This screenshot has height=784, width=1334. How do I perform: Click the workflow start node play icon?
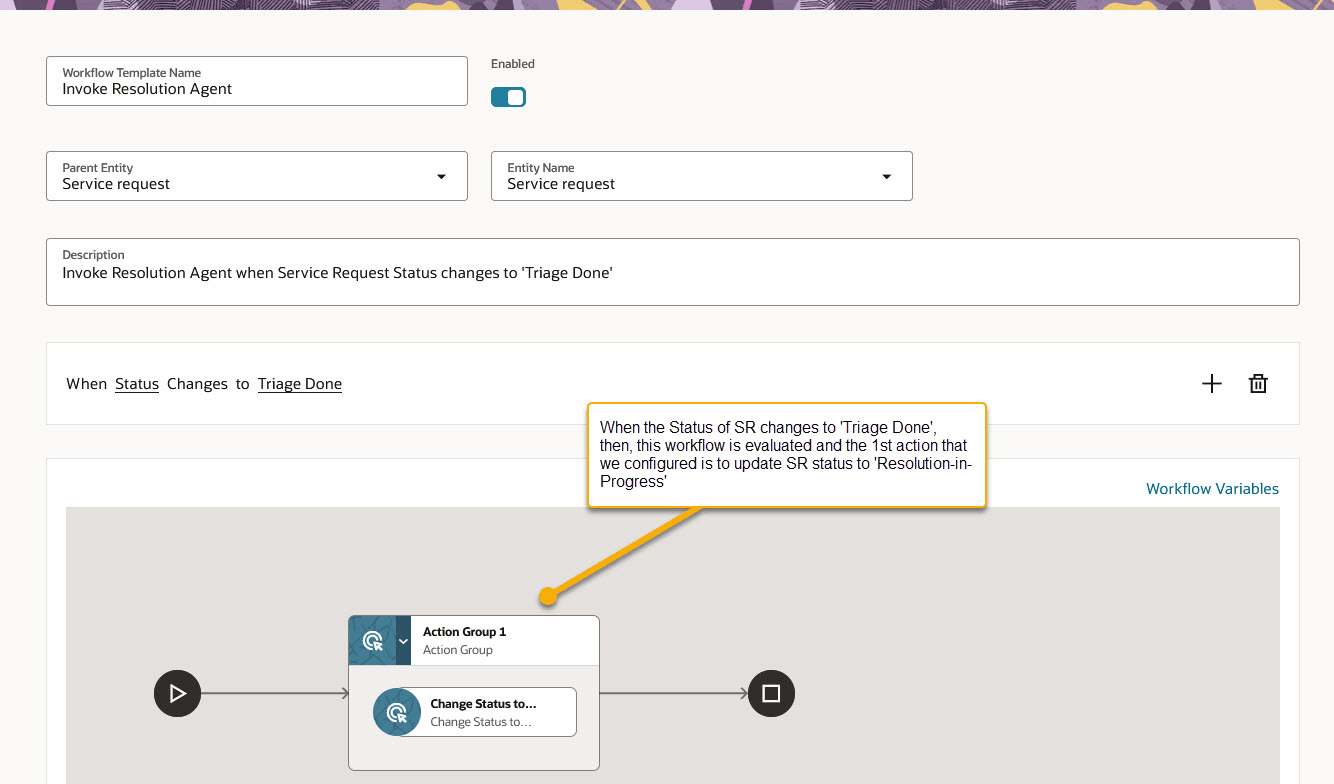coord(177,693)
